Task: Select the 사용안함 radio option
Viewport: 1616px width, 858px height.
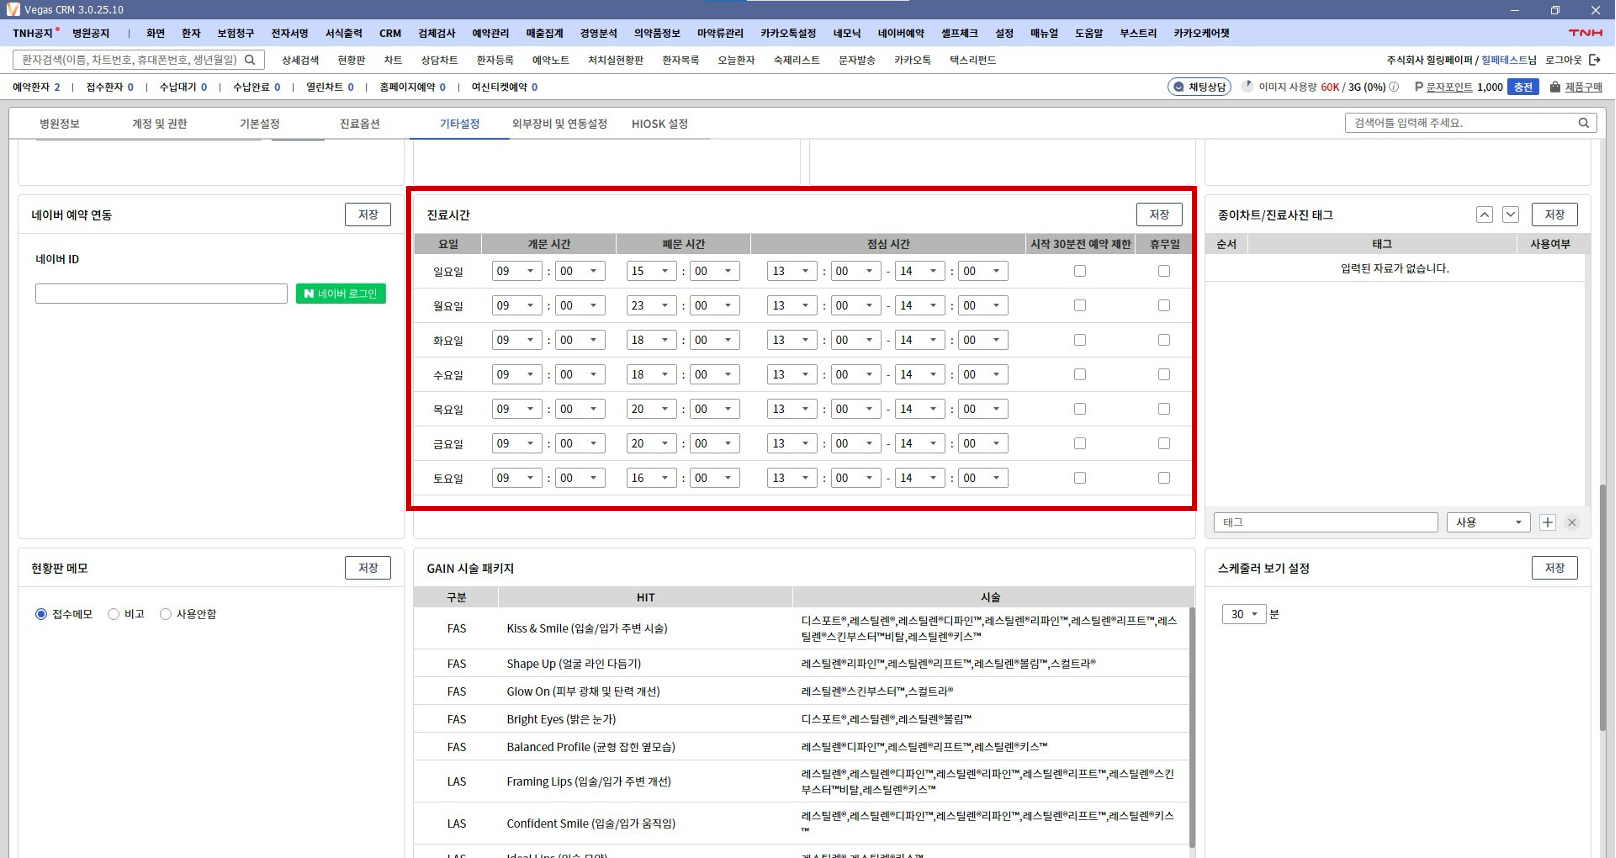Action: click(x=166, y=614)
